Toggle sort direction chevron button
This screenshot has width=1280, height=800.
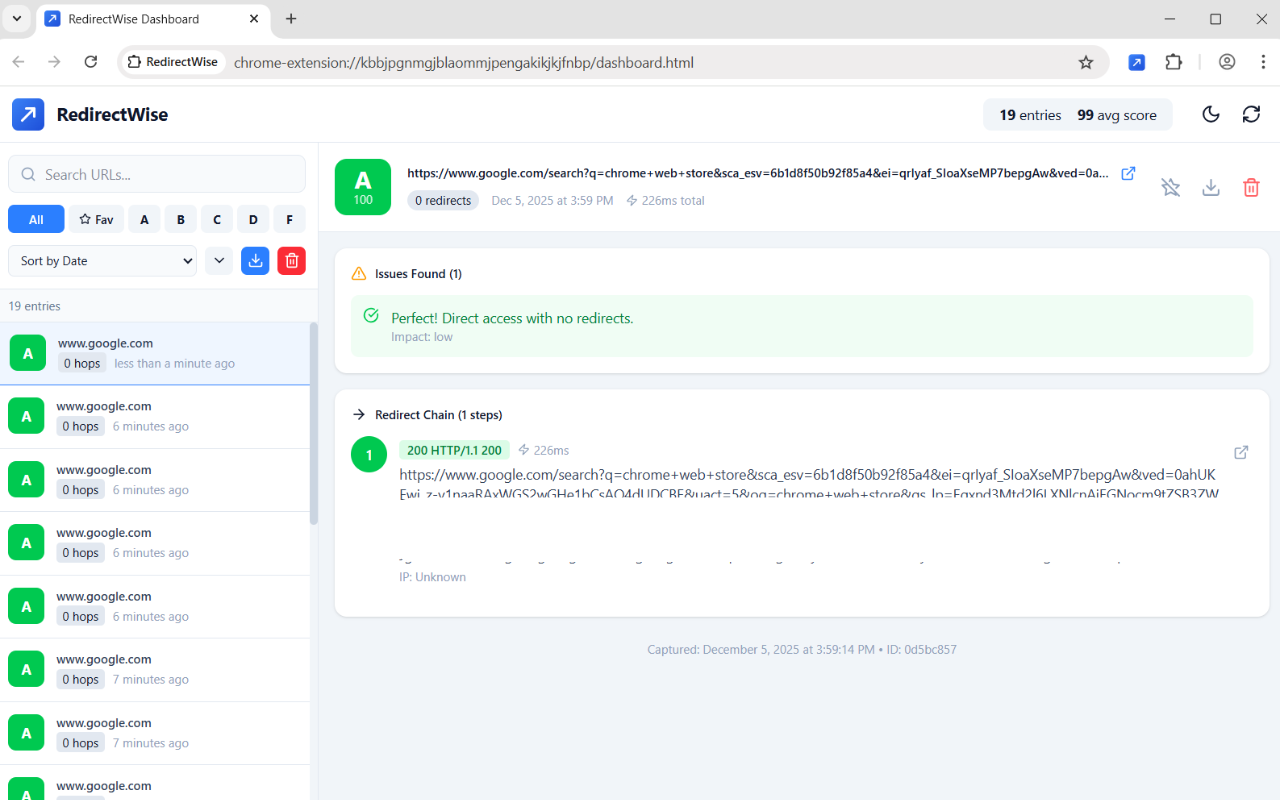click(x=219, y=261)
